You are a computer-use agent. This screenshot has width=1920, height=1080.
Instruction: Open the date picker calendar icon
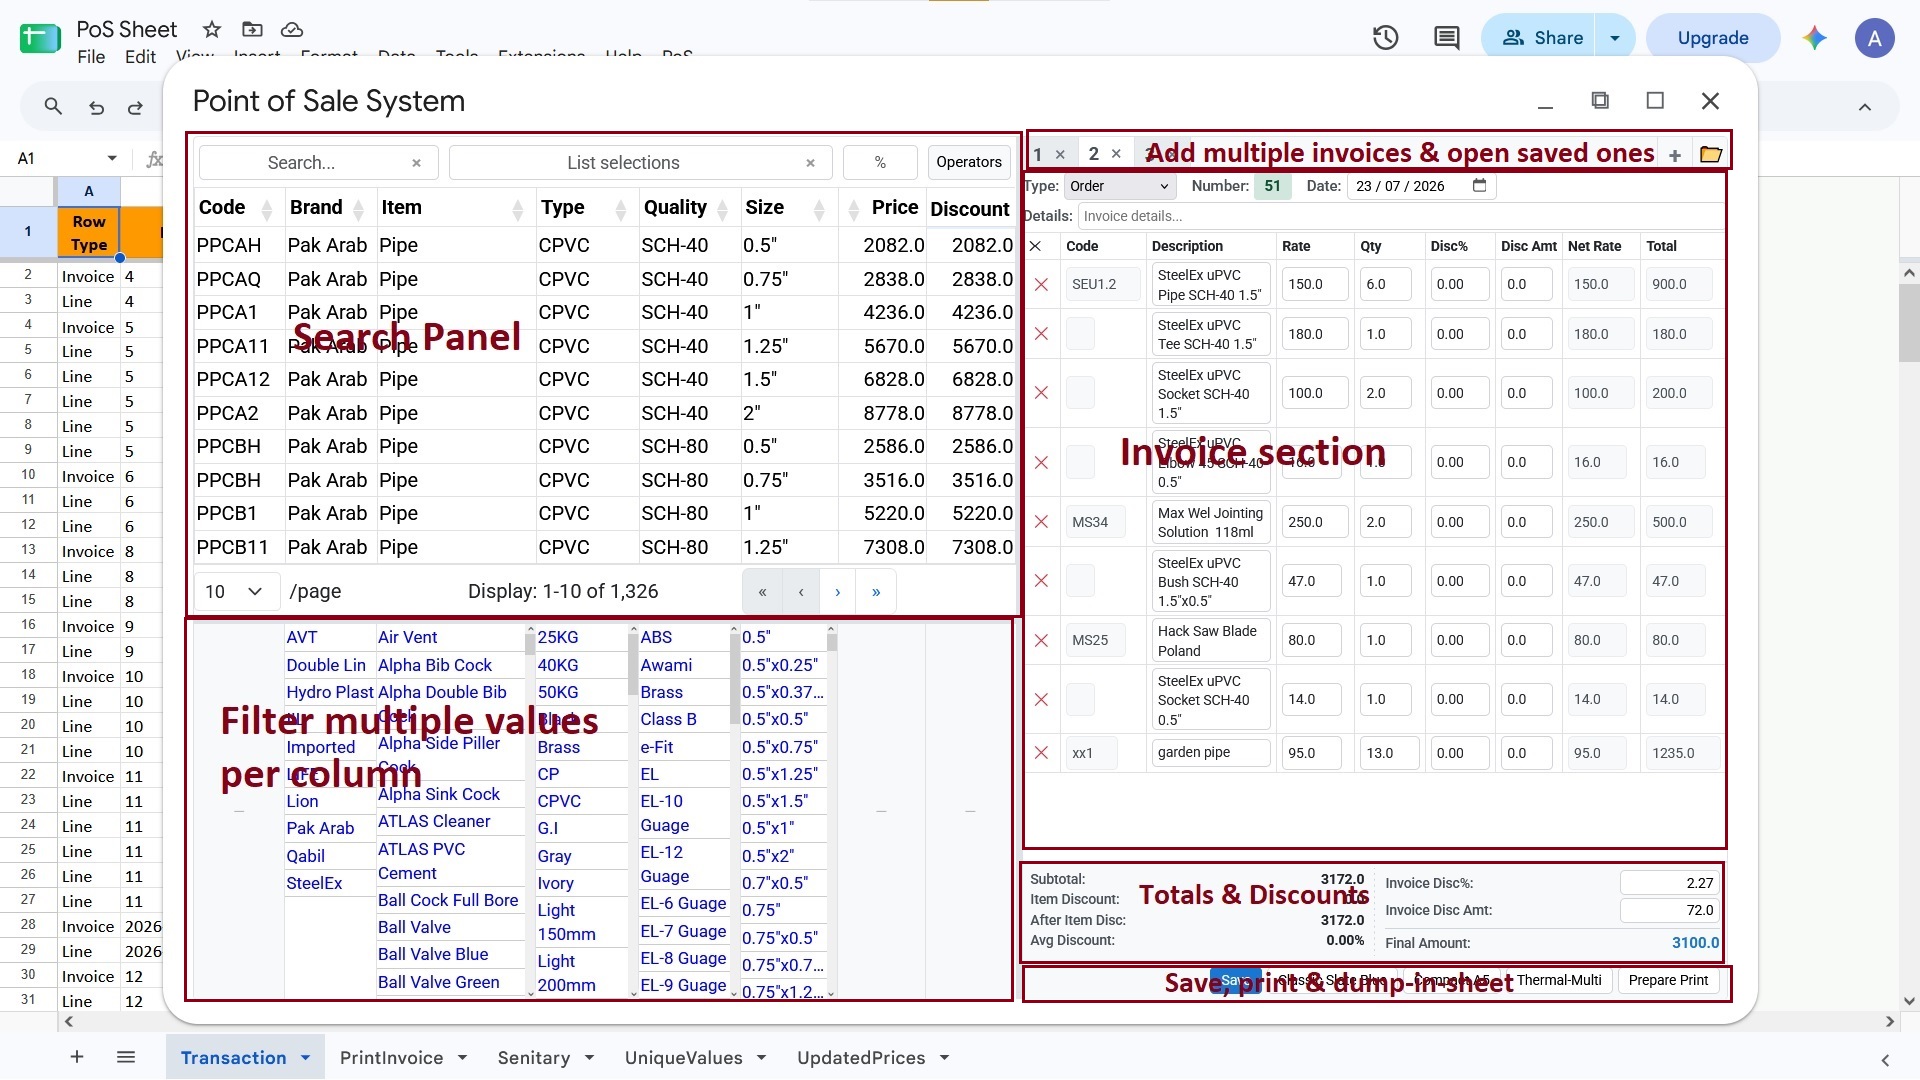tap(1480, 185)
